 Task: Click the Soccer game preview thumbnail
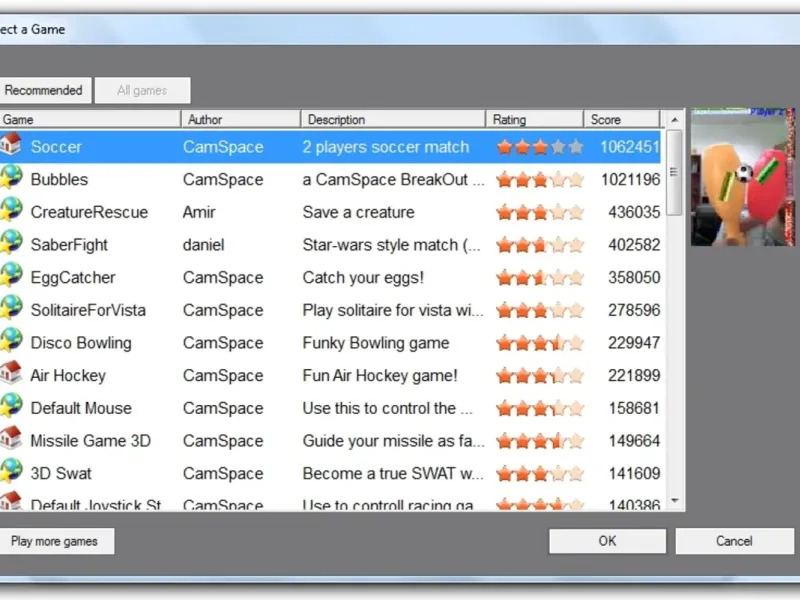742,177
